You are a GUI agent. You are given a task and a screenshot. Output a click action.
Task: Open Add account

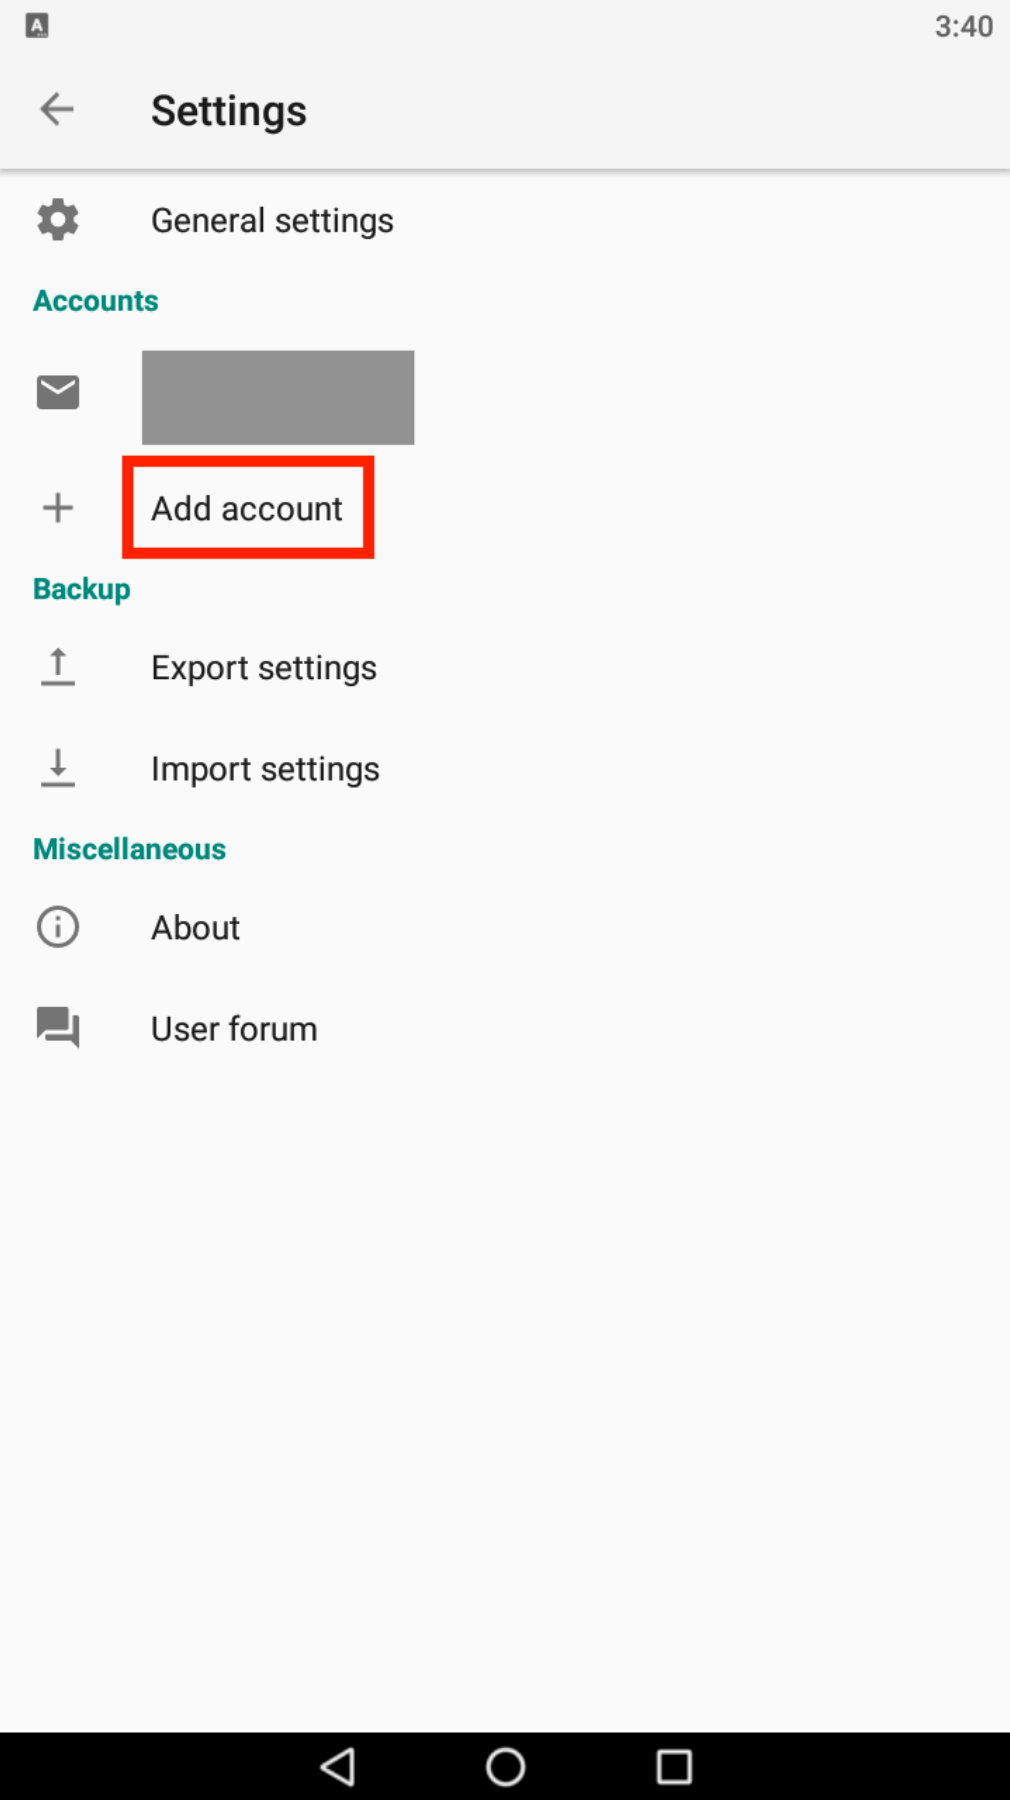click(246, 508)
